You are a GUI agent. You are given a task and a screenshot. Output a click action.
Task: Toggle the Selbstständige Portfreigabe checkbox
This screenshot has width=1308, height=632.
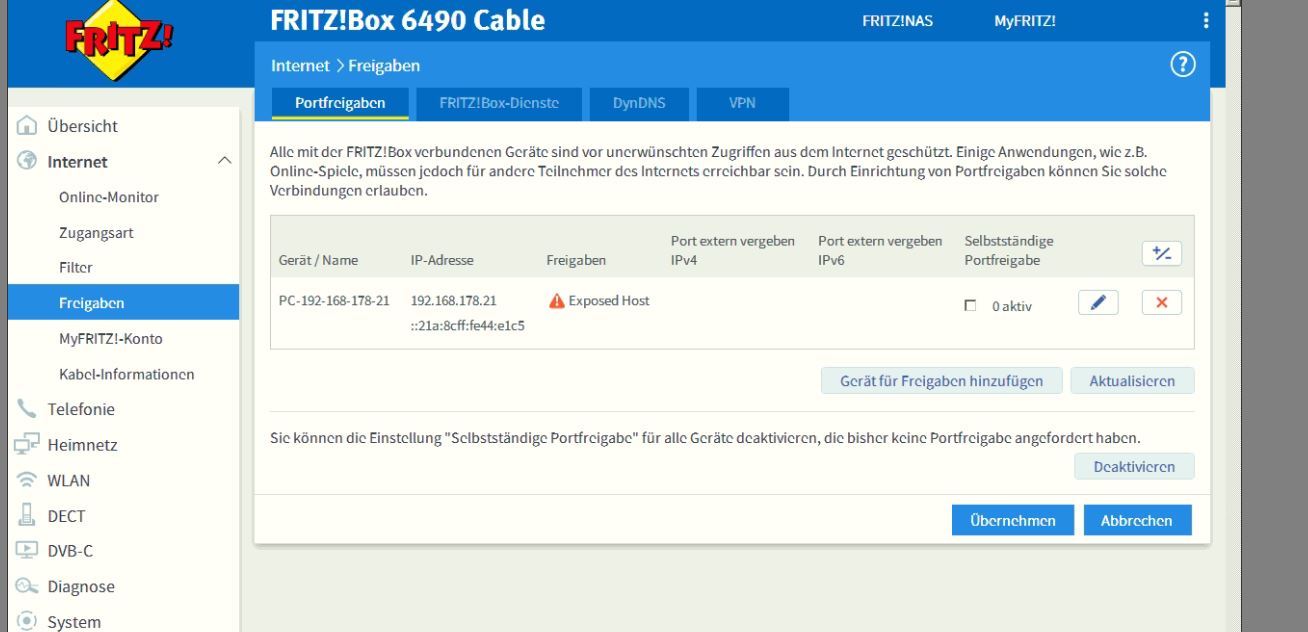[x=970, y=306]
